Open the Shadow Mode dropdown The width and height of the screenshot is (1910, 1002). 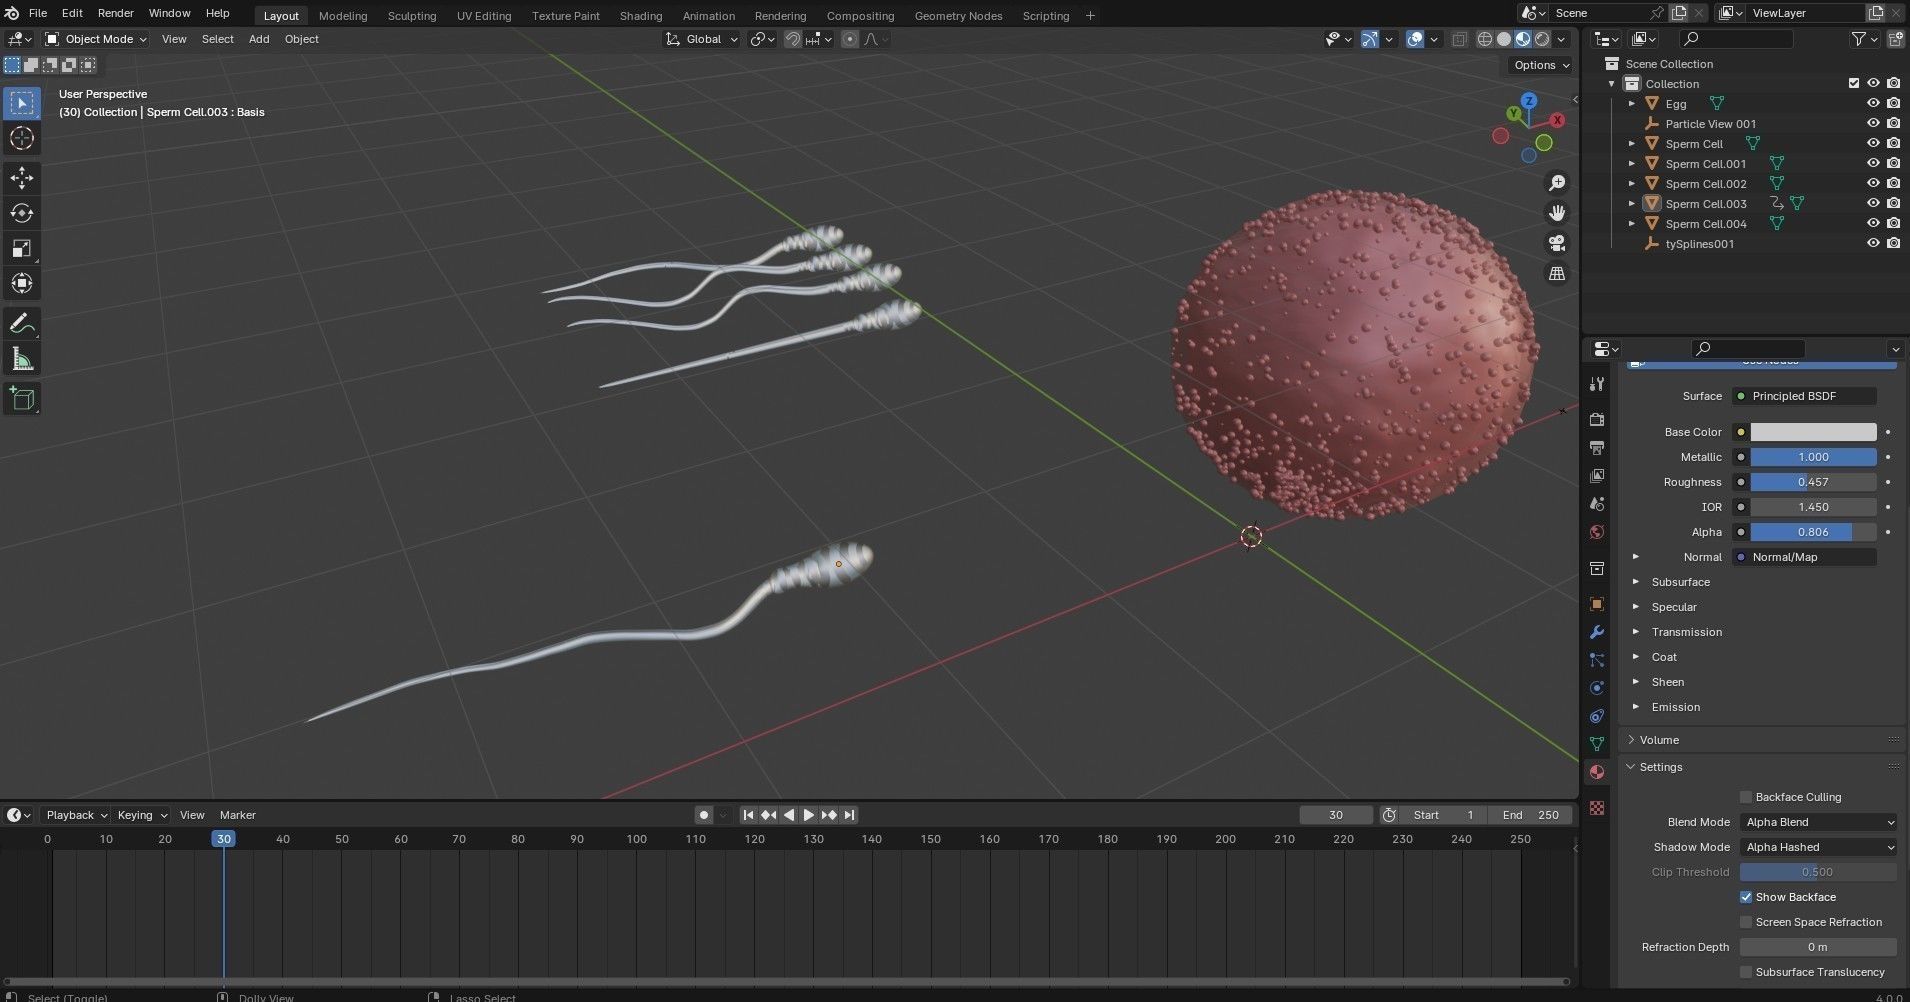point(1818,847)
